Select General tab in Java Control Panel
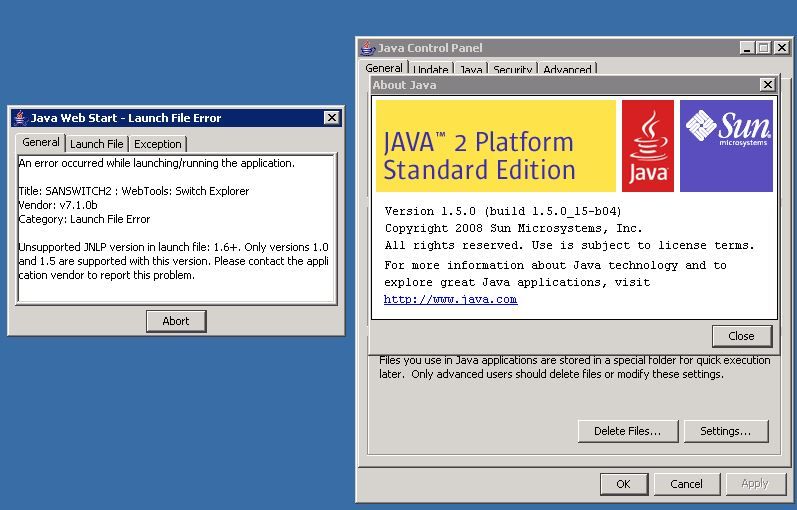Image resolution: width=797 pixels, height=510 pixels. pos(384,68)
